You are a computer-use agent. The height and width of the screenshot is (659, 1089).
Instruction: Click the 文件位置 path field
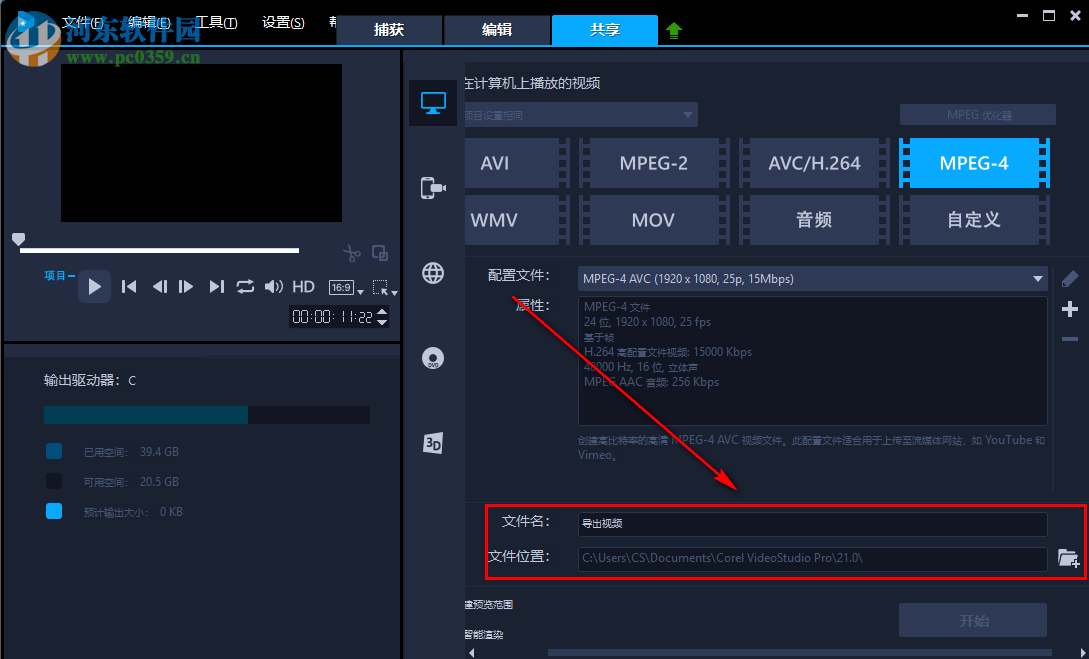coord(812,558)
